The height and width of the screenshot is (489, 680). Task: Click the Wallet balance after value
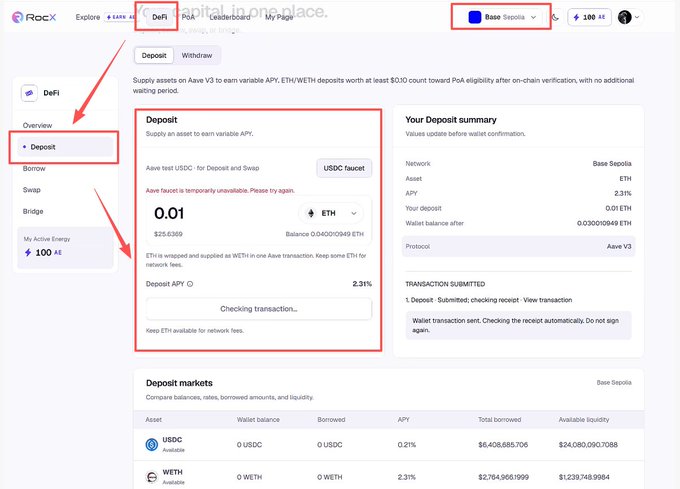pyautogui.click(x=604, y=223)
